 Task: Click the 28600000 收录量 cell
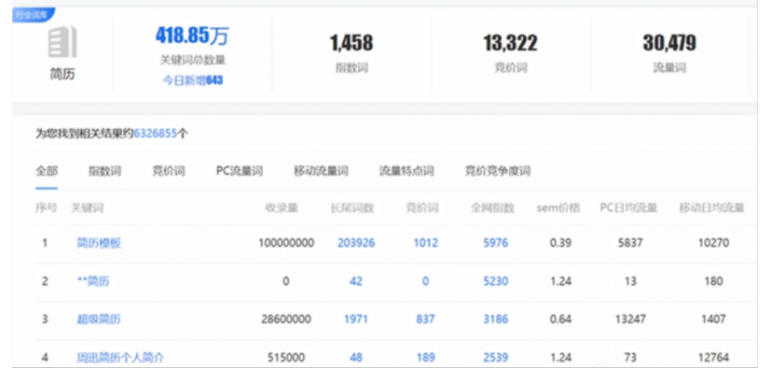(x=286, y=320)
